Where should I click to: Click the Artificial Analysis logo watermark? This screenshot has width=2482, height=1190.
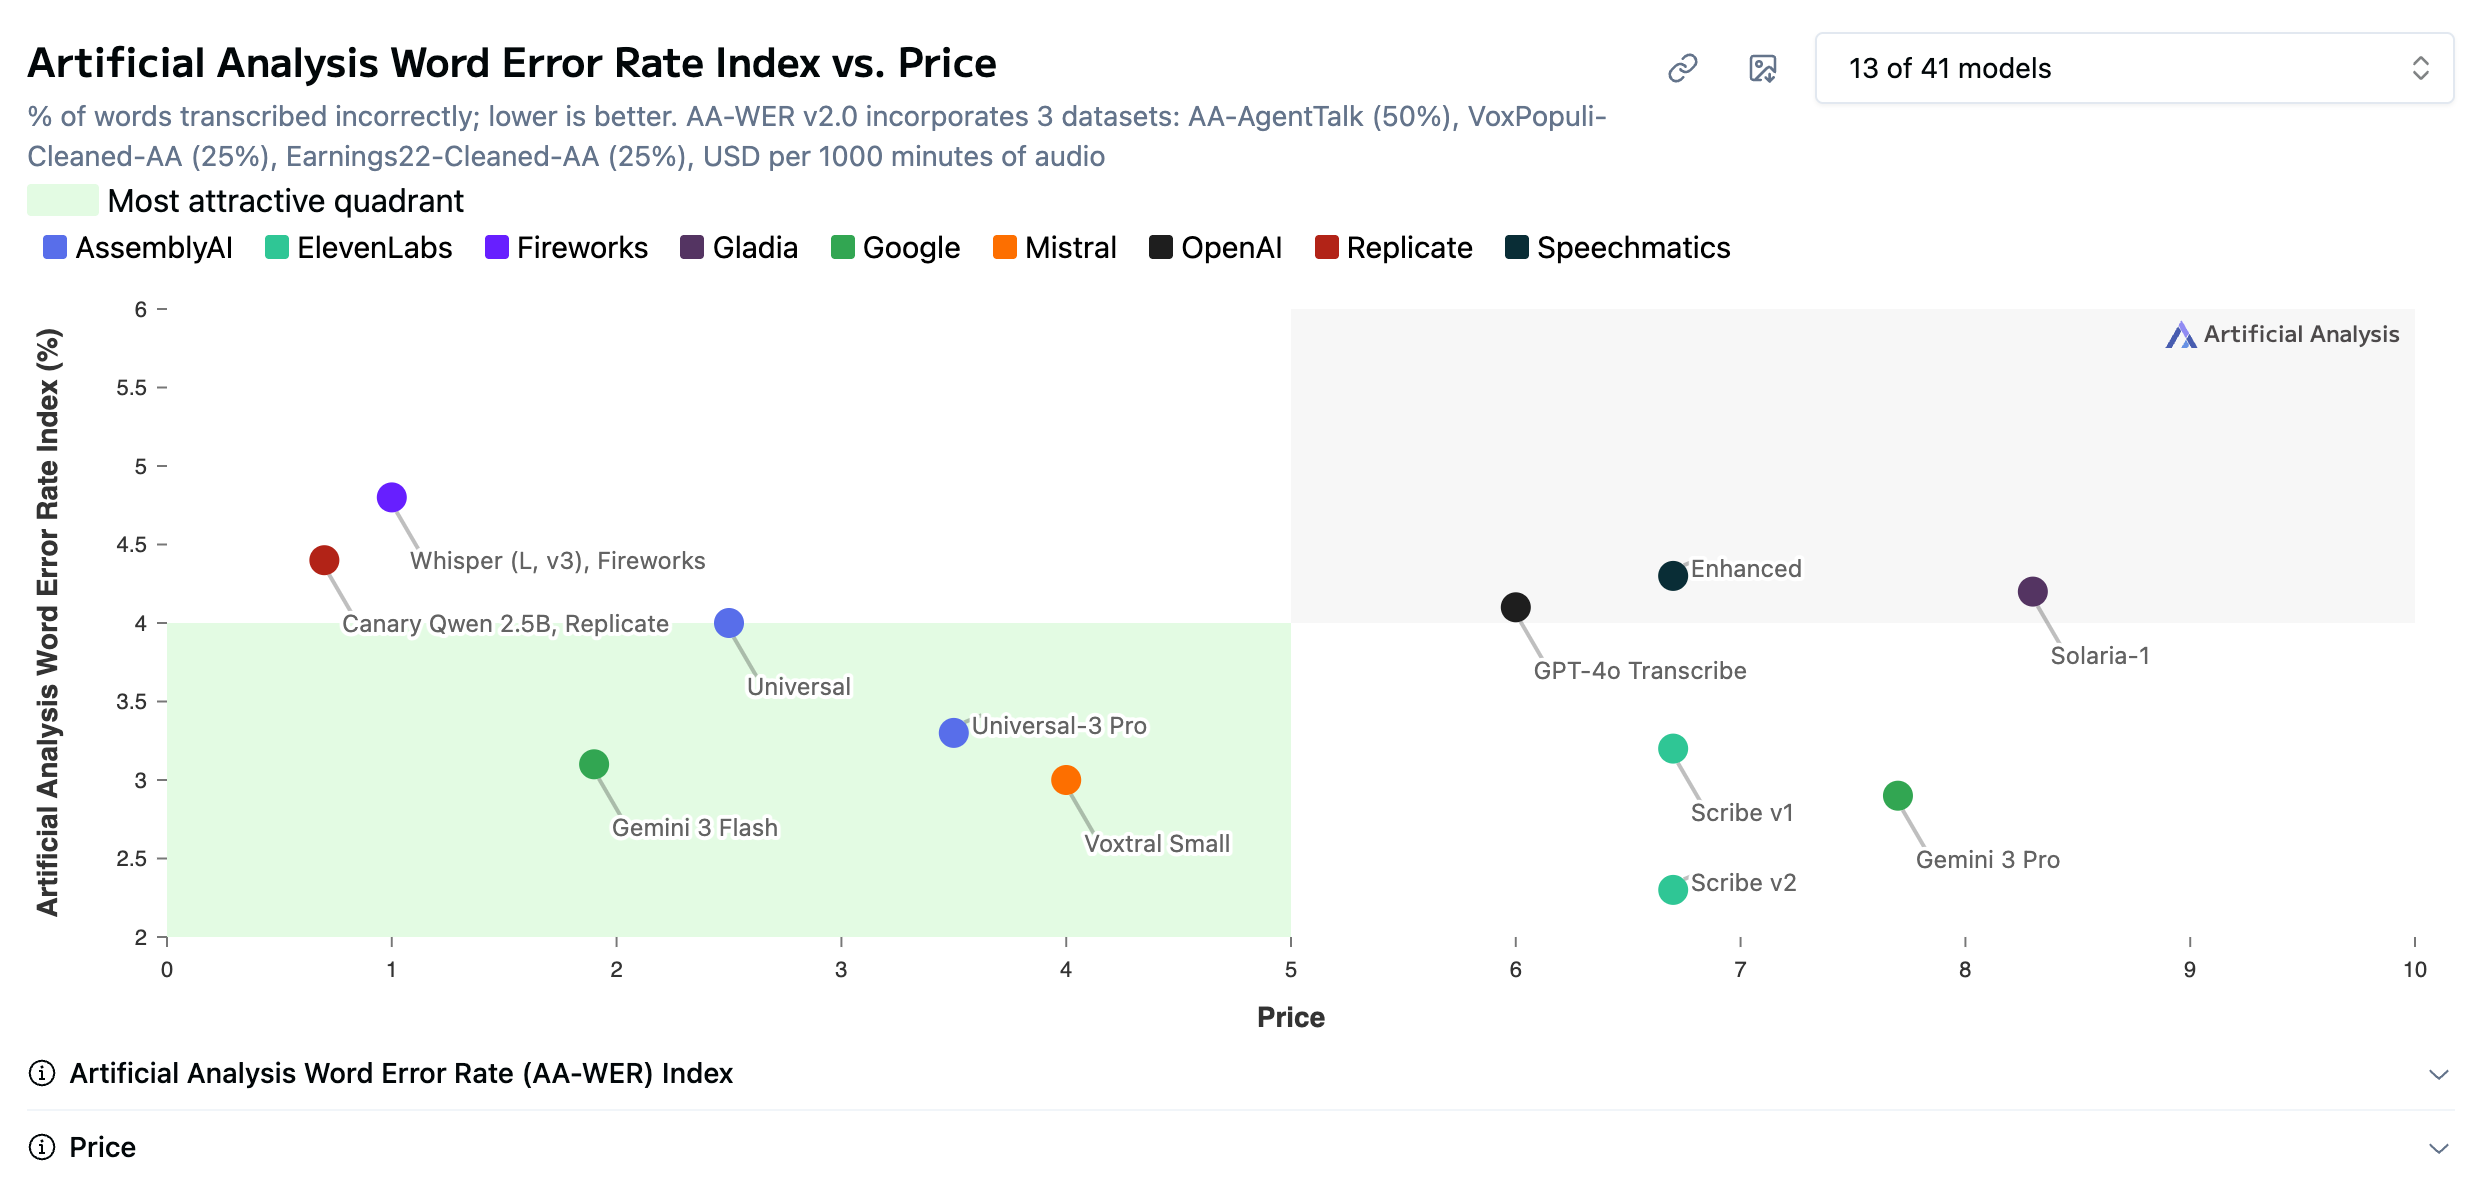[x=2282, y=335]
